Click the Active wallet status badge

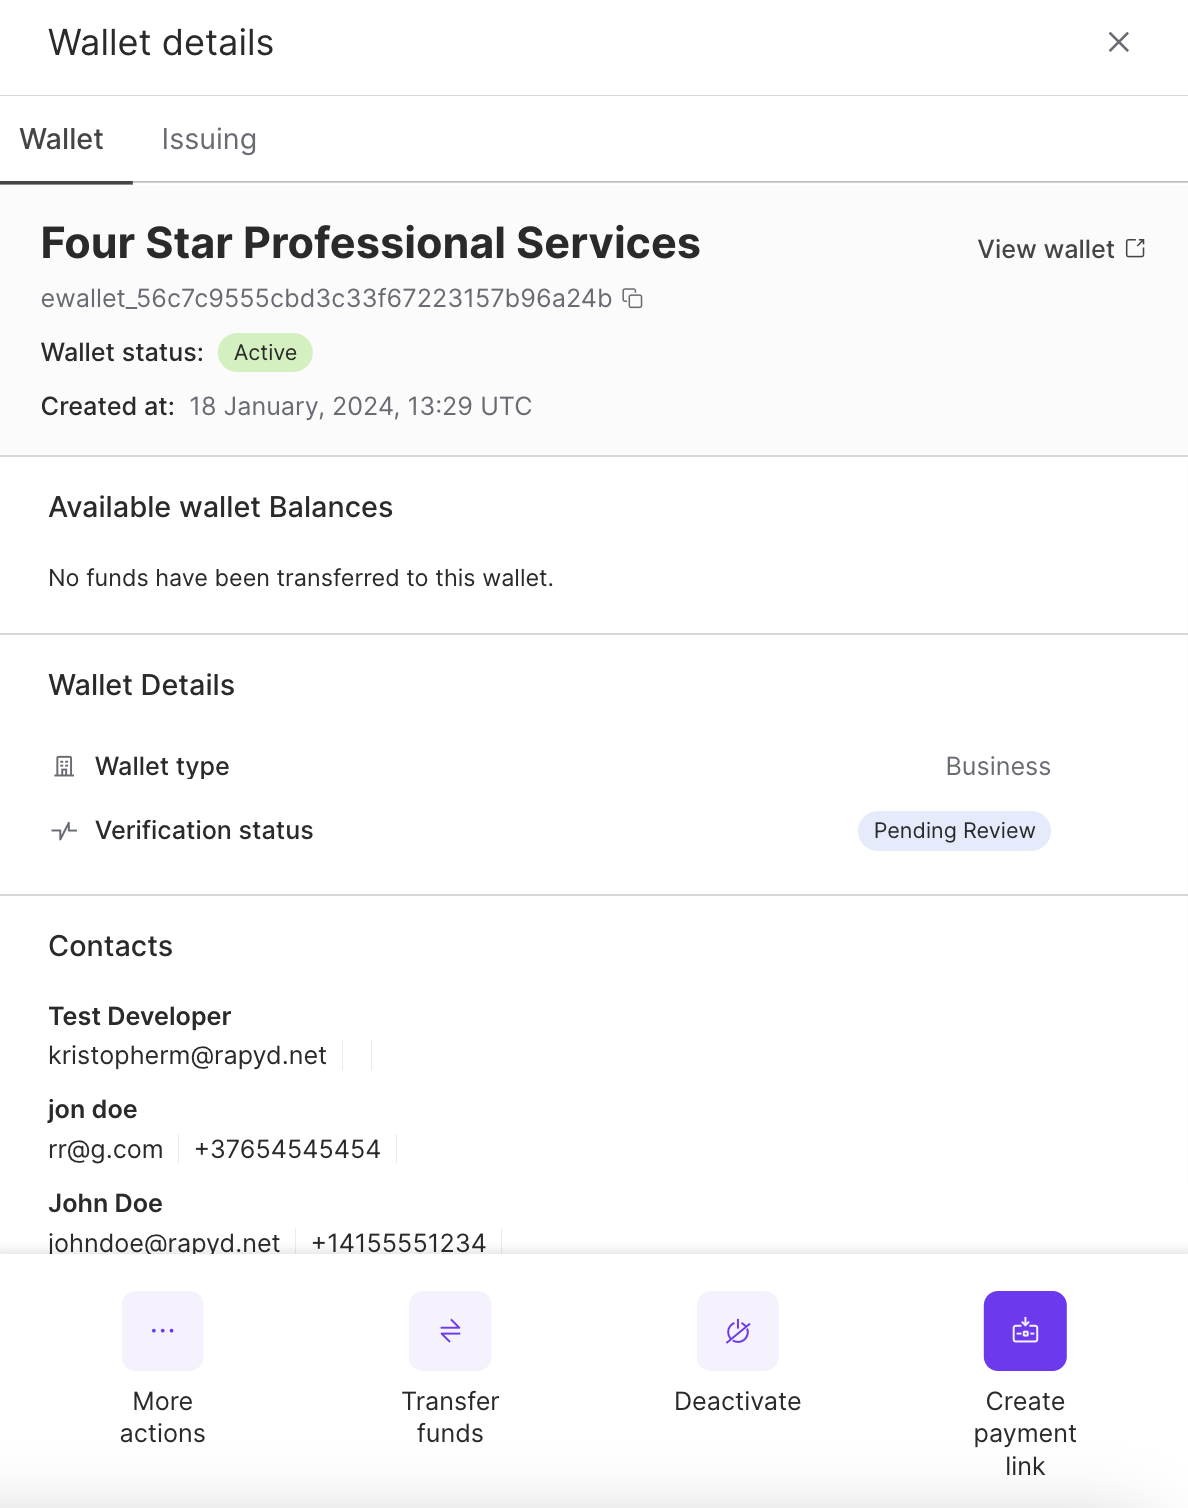[265, 353]
